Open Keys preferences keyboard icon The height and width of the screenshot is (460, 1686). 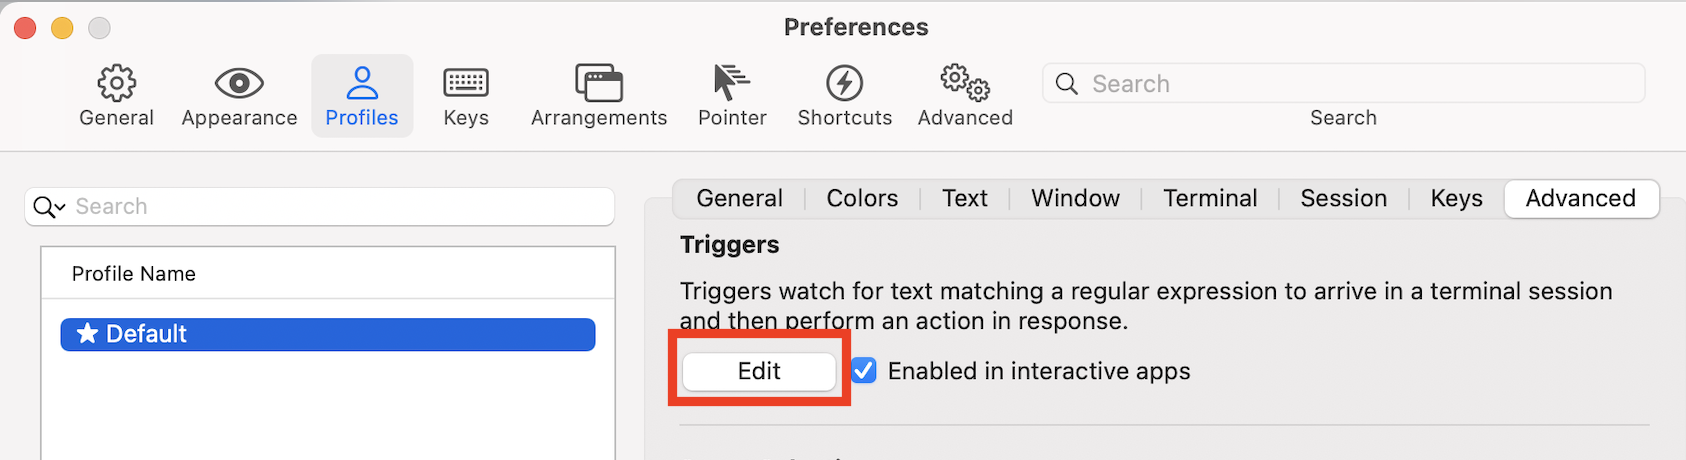point(466,83)
